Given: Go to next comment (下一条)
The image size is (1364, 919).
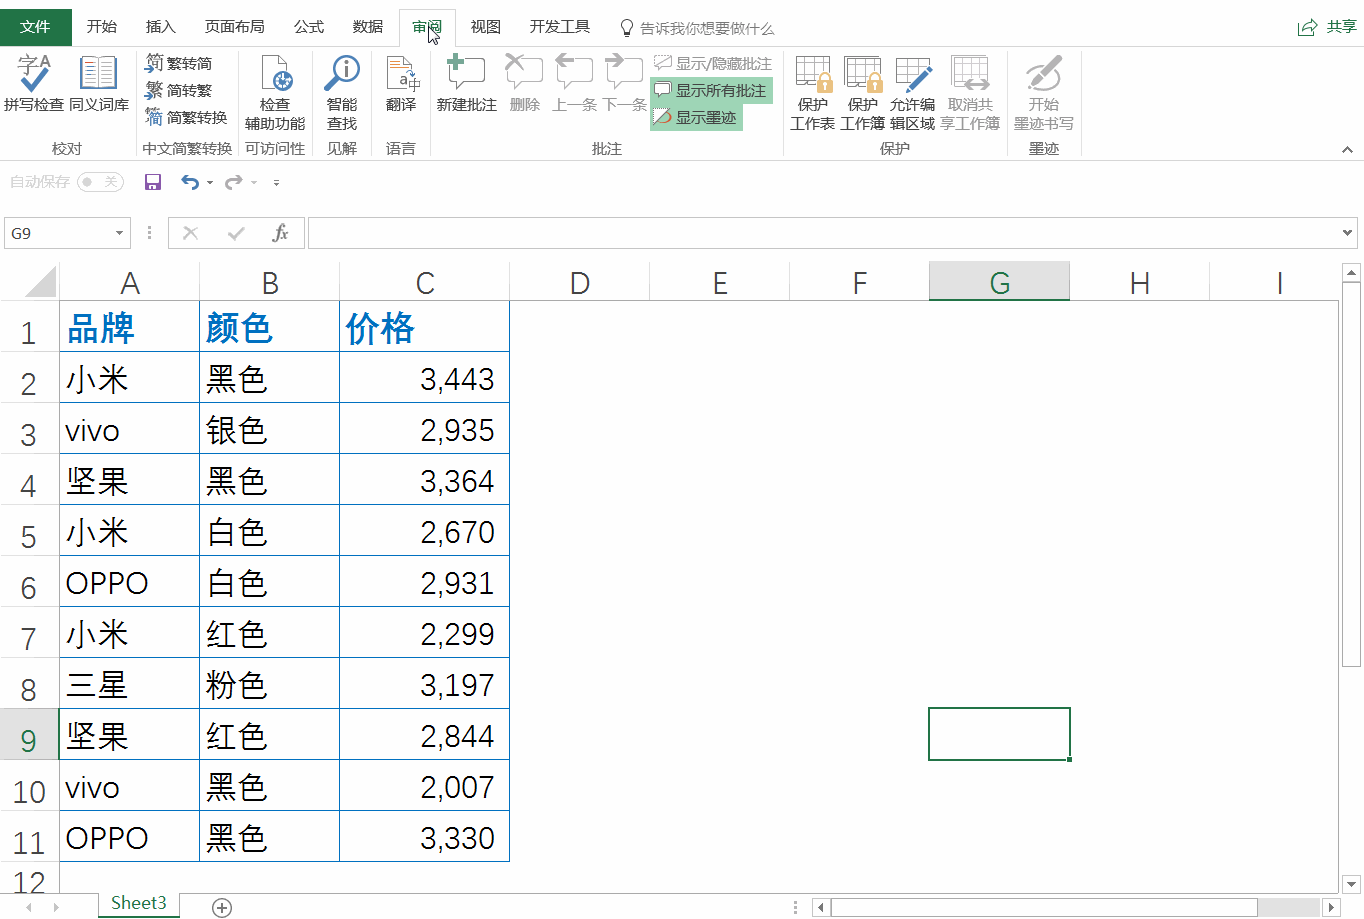Looking at the screenshot, I should coord(624,84).
